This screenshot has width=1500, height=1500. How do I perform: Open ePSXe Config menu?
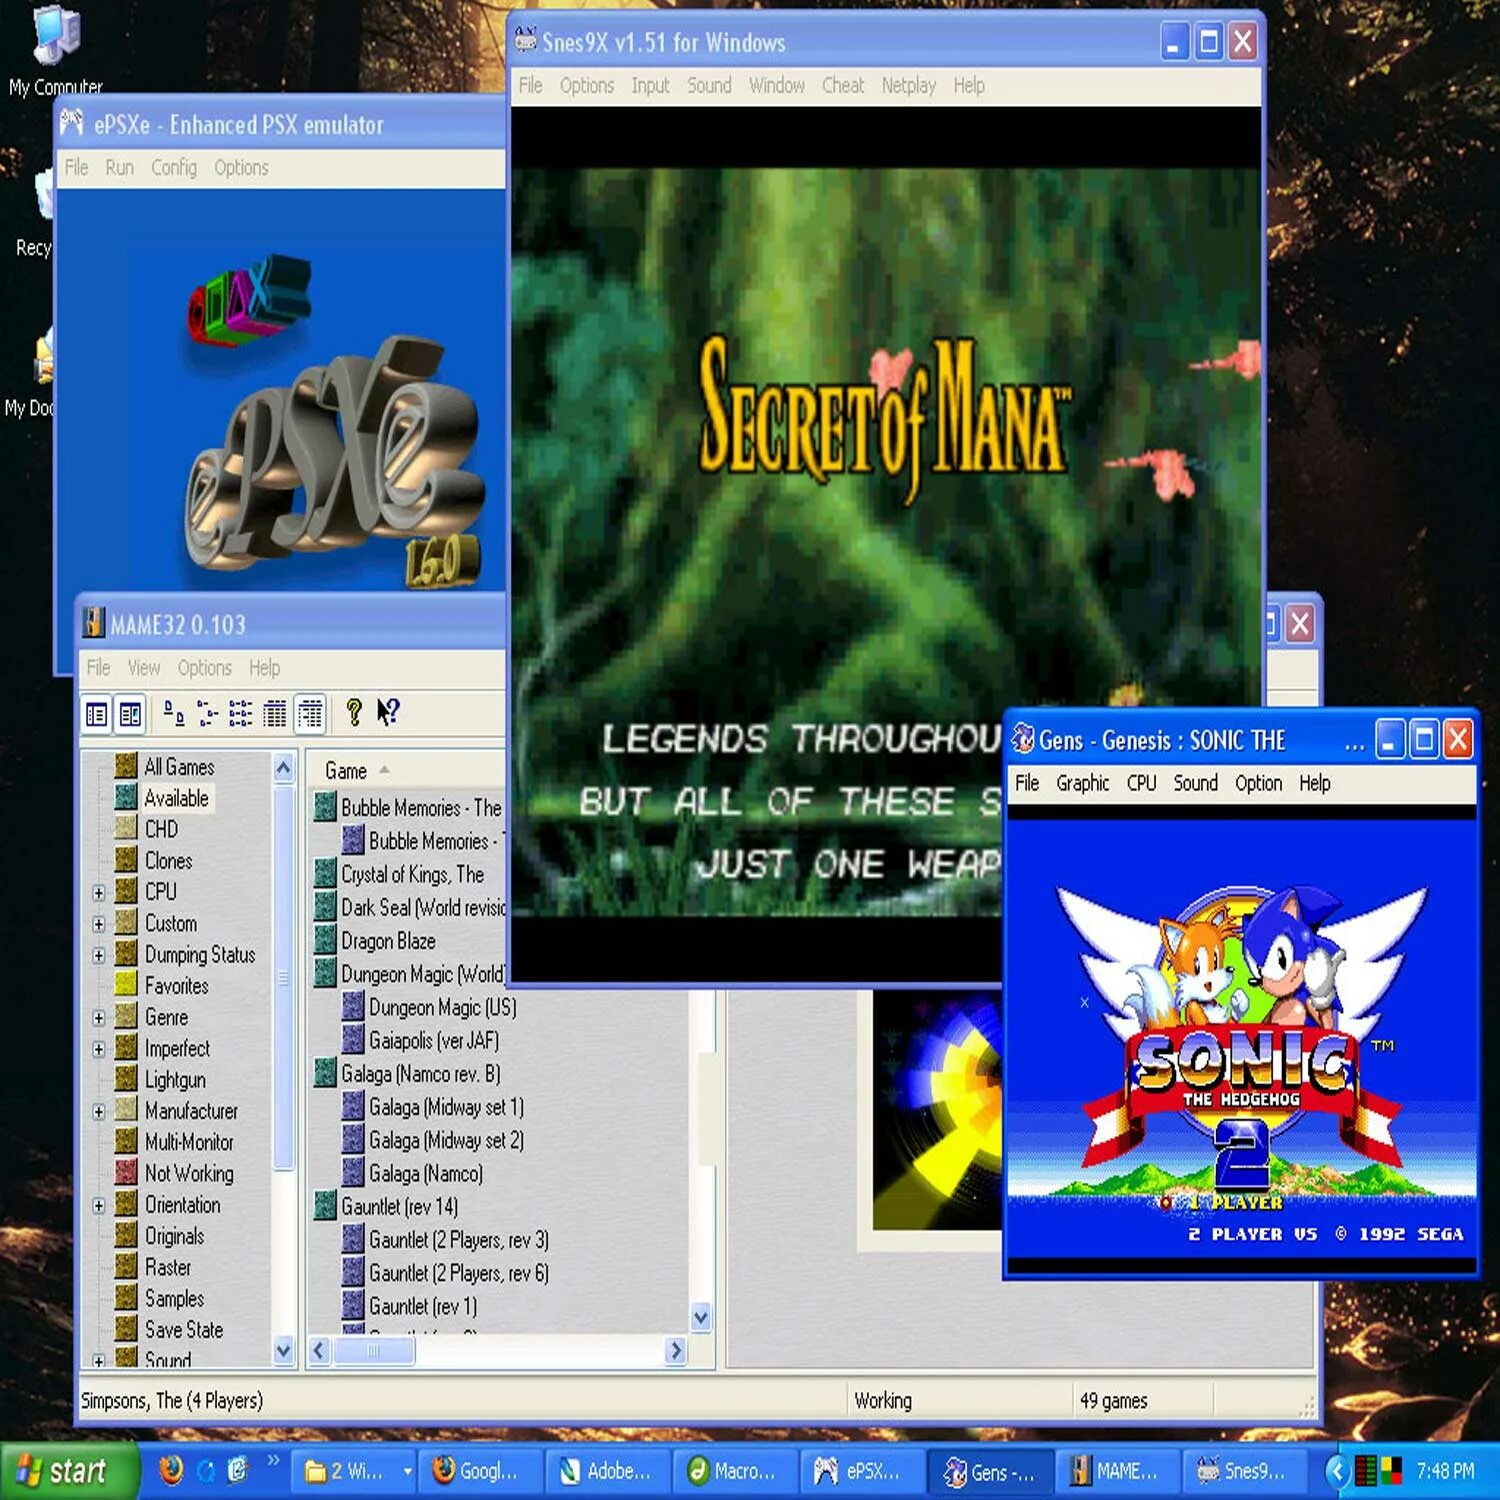(x=174, y=167)
